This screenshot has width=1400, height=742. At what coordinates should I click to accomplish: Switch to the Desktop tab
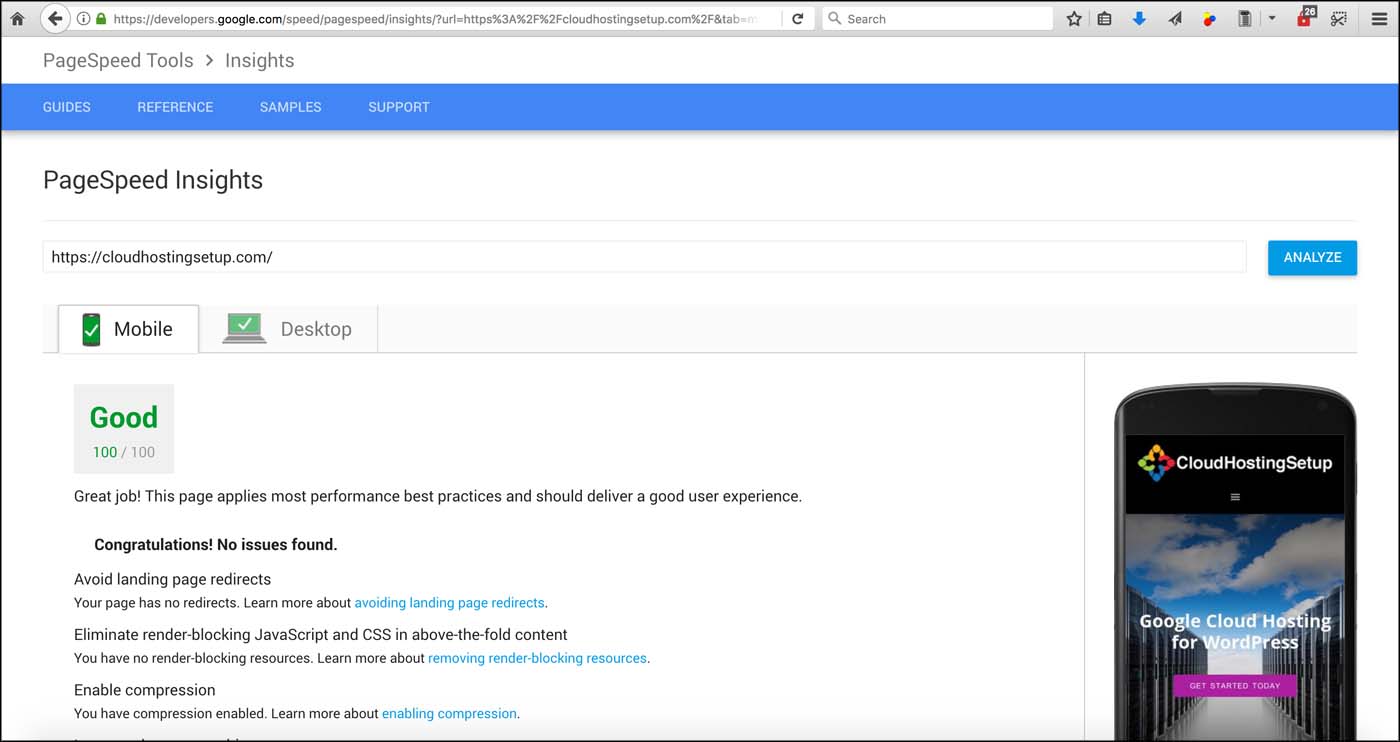click(x=288, y=329)
